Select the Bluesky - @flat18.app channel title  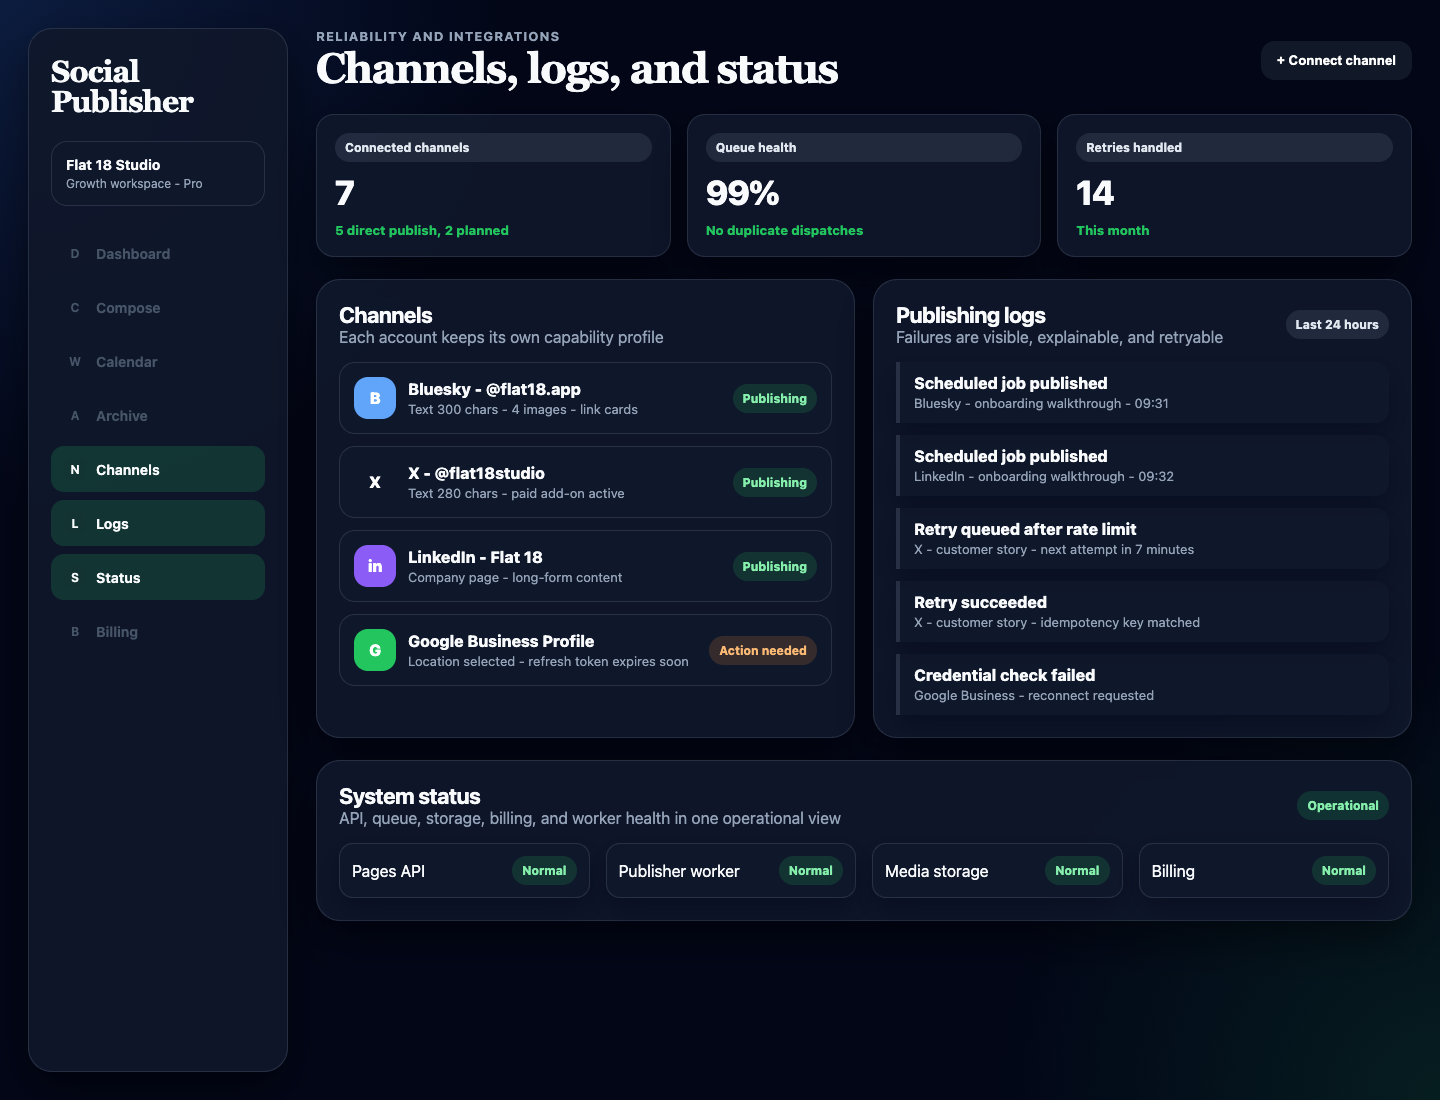(494, 389)
